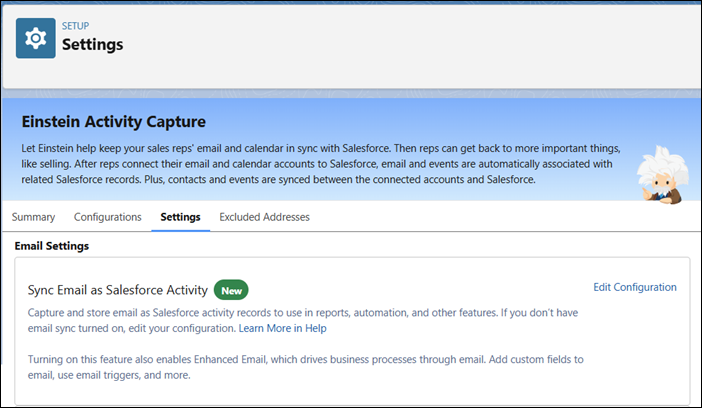Follow the Learn More in Help link
This screenshot has height=408, width=702.
tap(283, 328)
